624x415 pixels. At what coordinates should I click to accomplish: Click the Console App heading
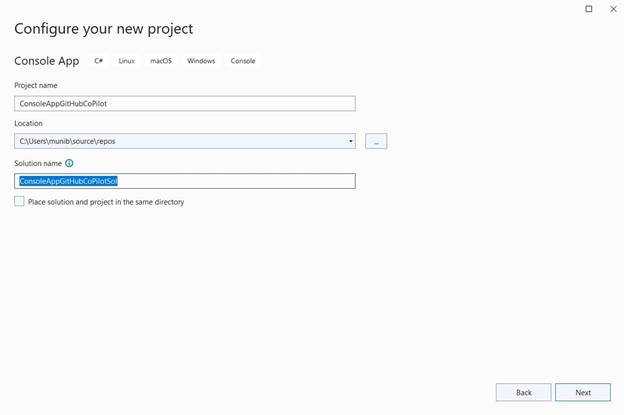47,61
